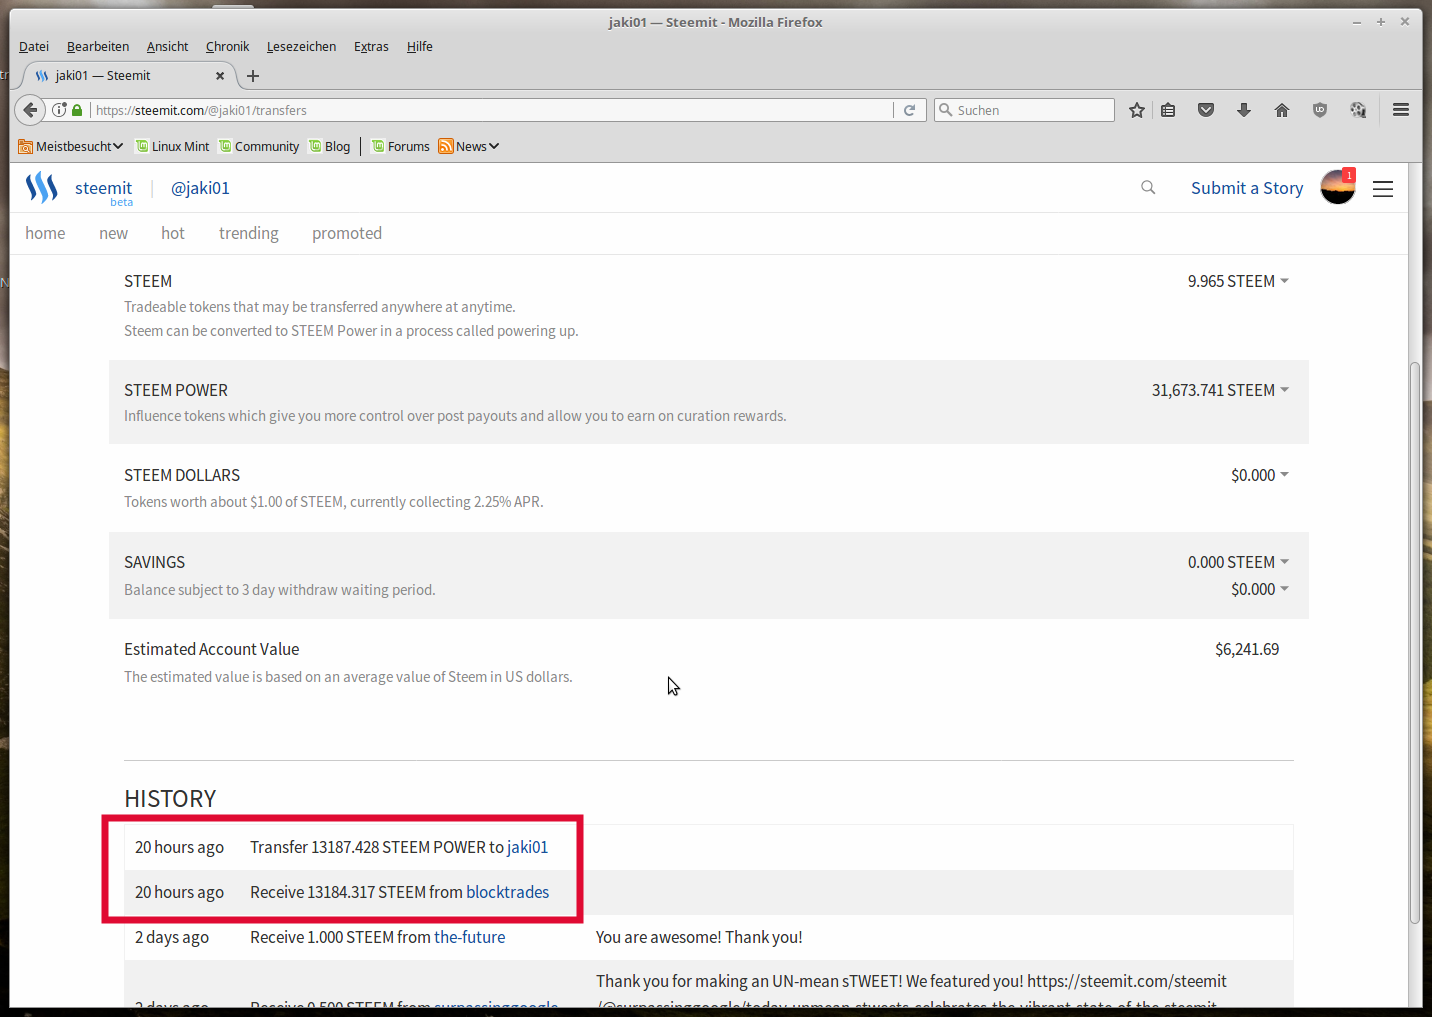Image resolution: width=1432 pixels, height=1017 pixels.
Task: Open Linux Mint bookmark
Action: click(x=173, y=146)
